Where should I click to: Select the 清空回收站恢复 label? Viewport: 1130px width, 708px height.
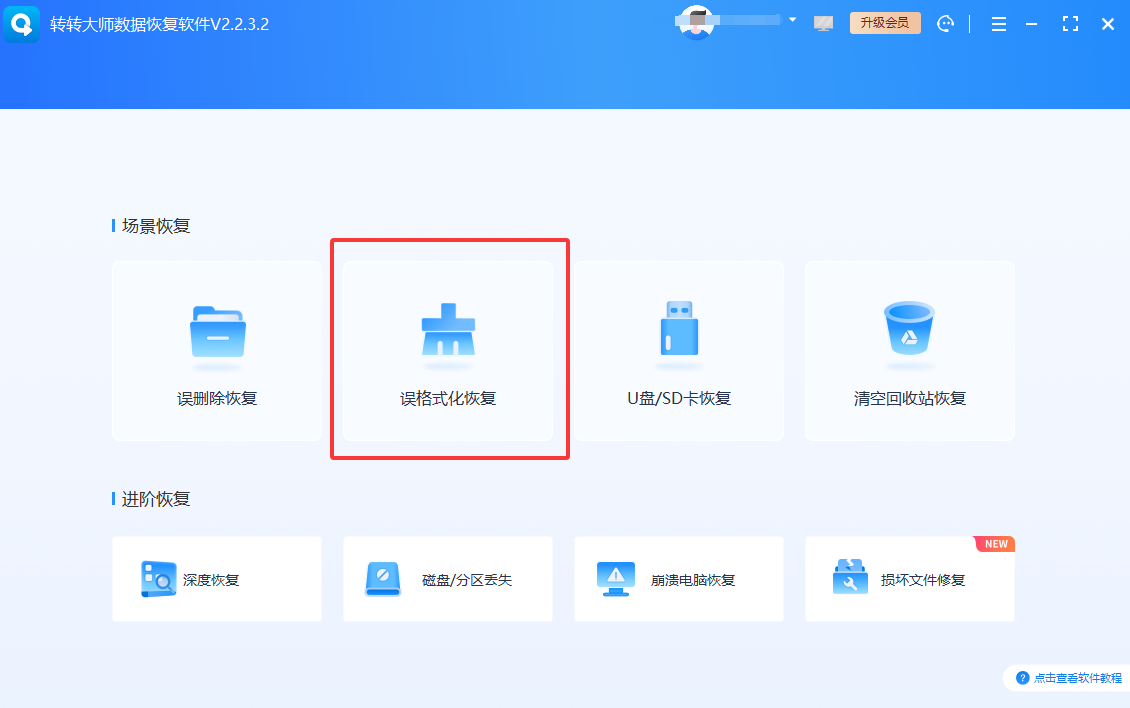[909, 398]
